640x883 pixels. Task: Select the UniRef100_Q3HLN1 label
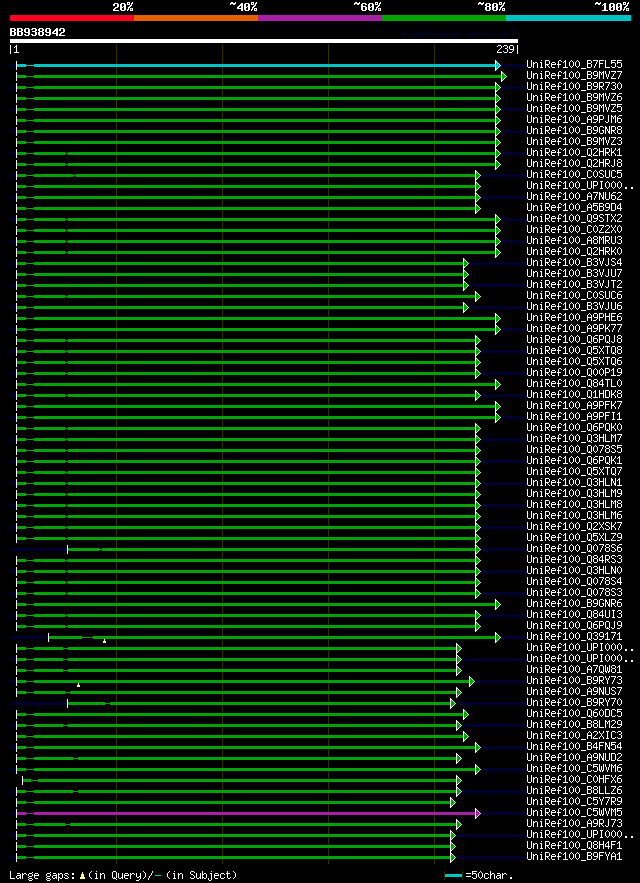coord(574,482)
